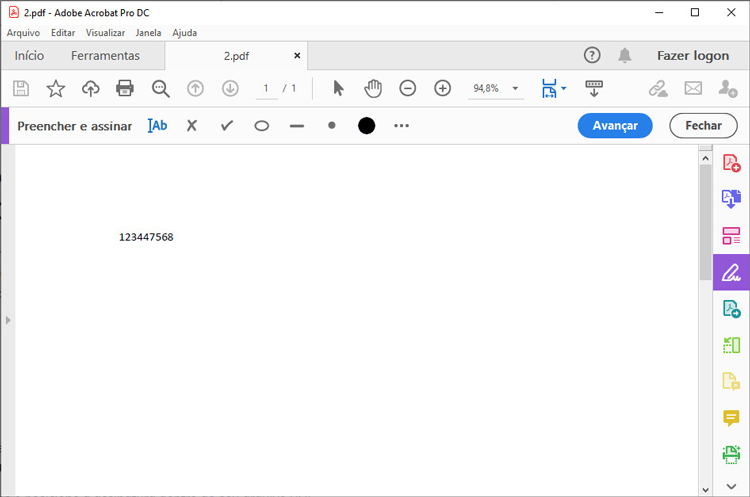Switch to the Ferramentas tab
Viewport: 750px width, 497px height.
coord(106,55)
